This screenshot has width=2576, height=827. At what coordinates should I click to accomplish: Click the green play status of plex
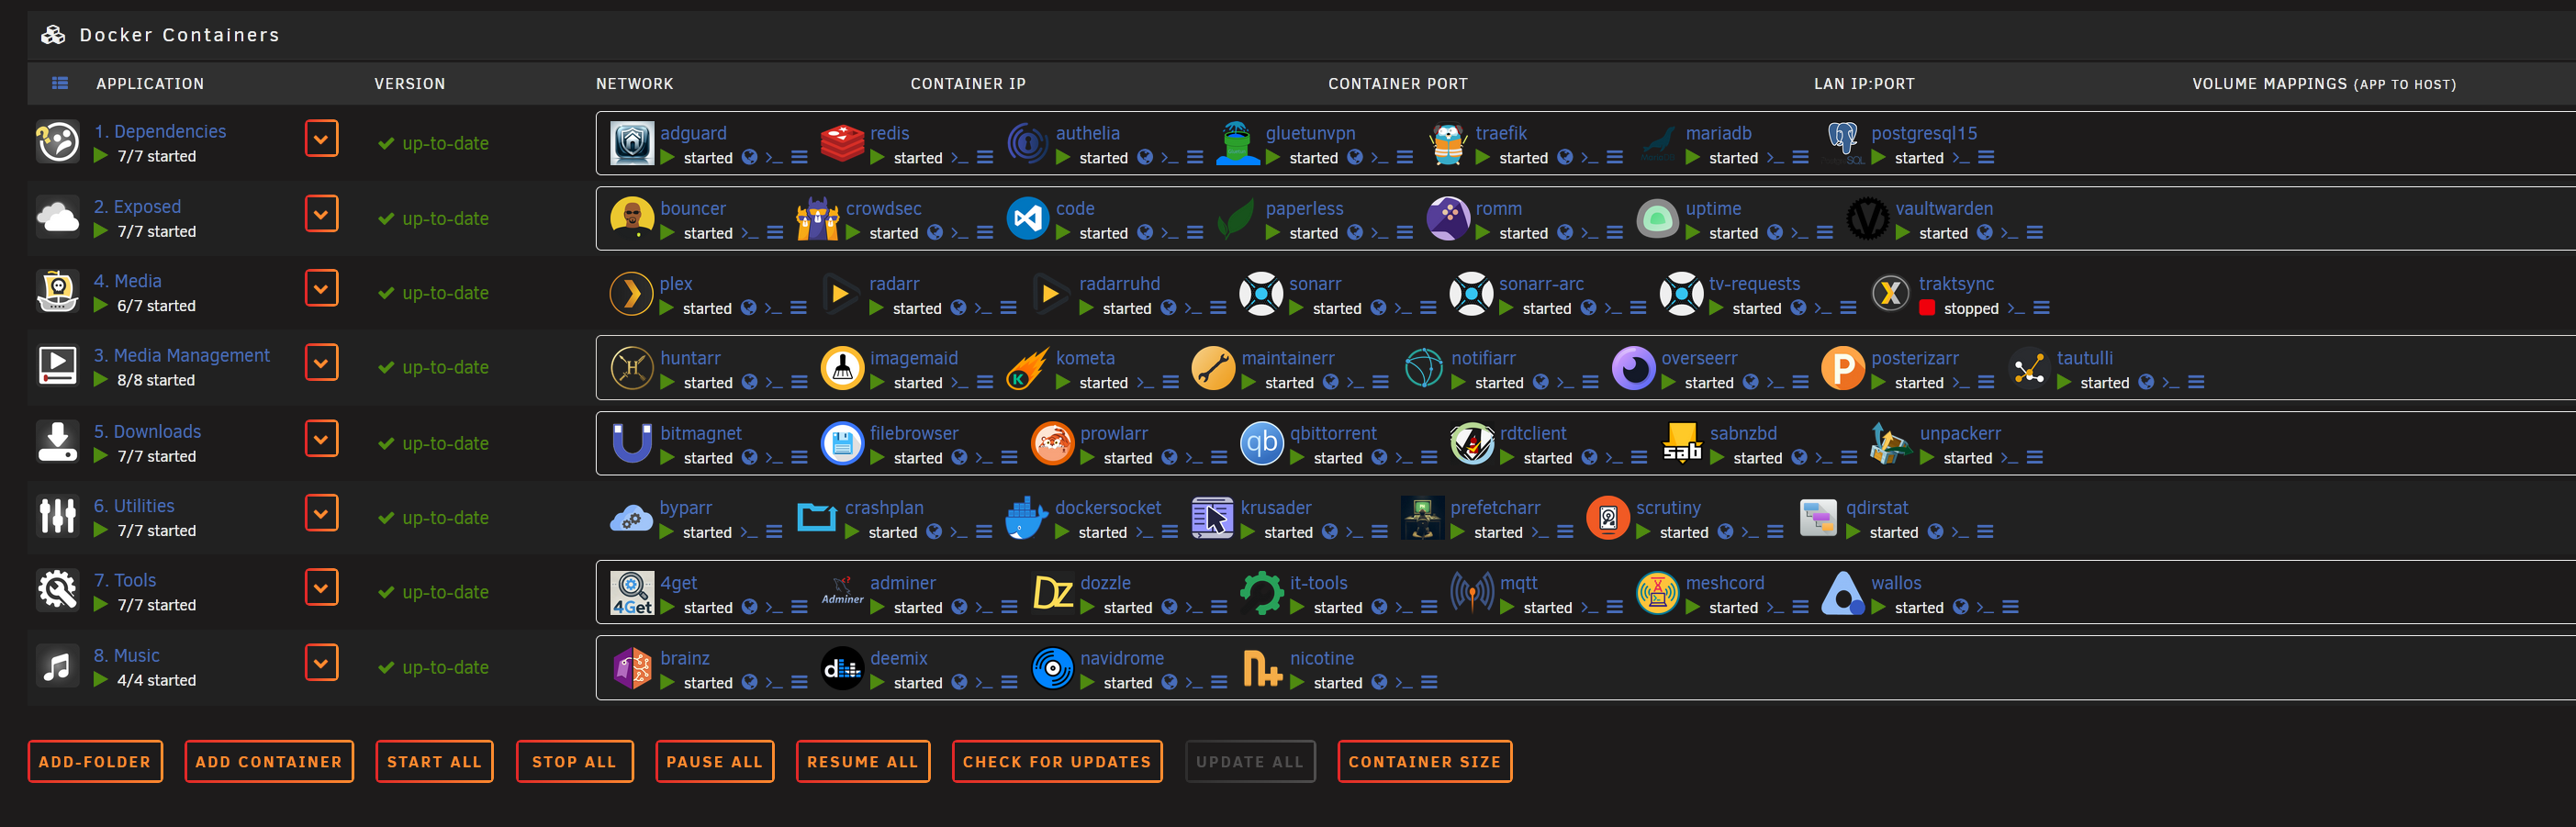point(667,308)
